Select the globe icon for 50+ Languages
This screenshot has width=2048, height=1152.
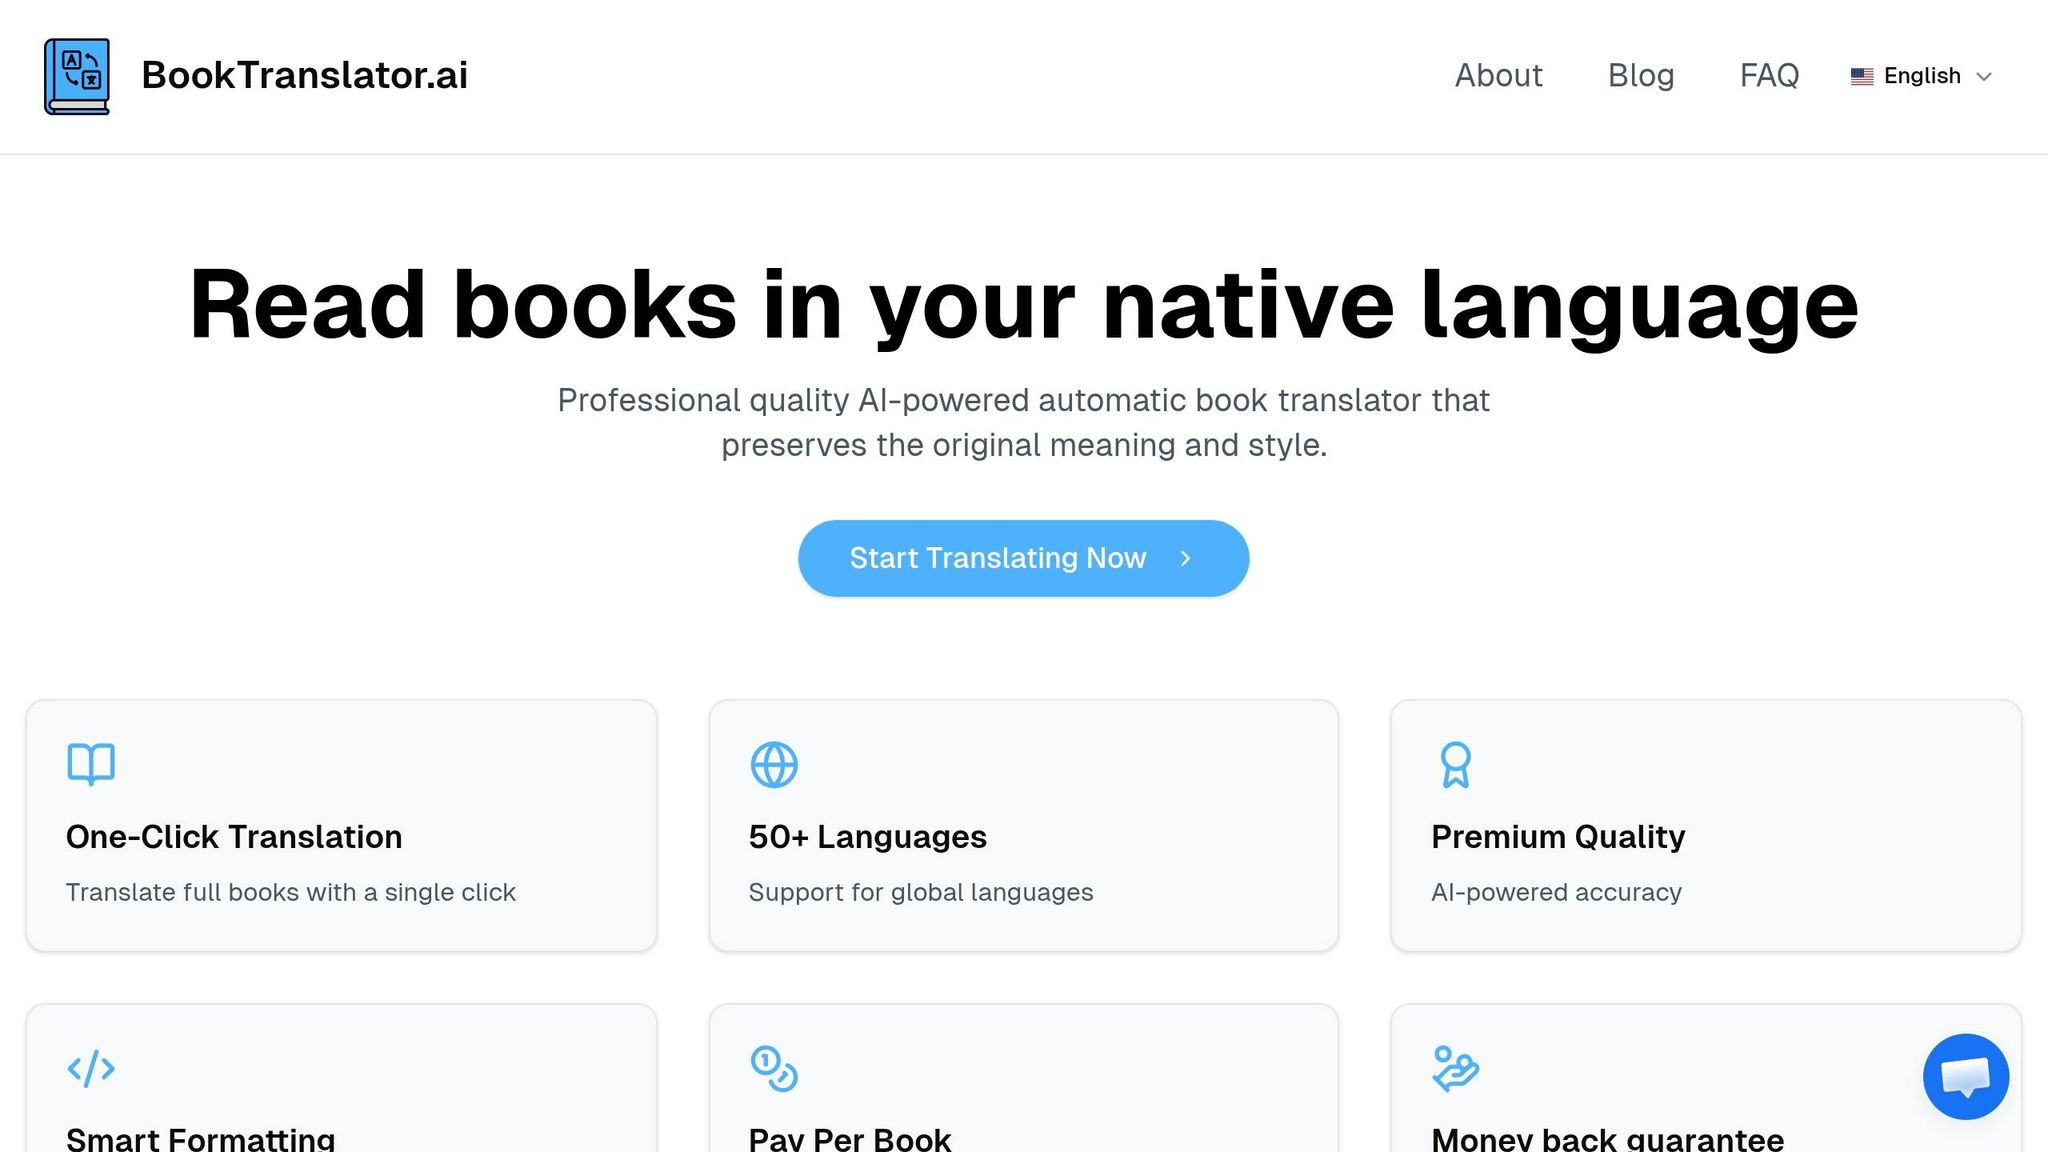click(x=772, y=763)
